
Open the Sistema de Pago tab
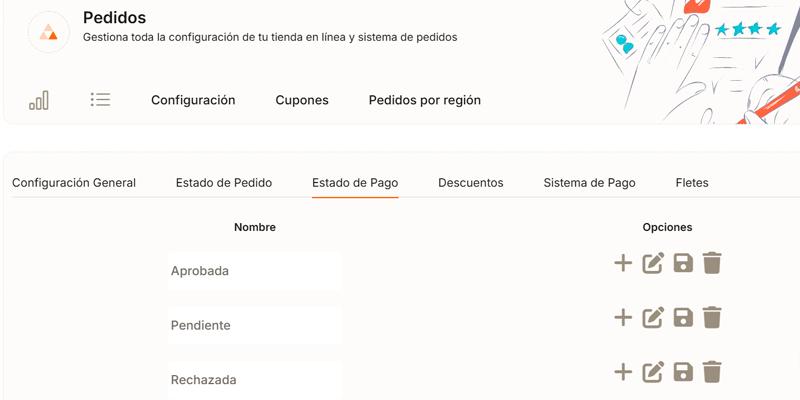[x=589, y=183]
